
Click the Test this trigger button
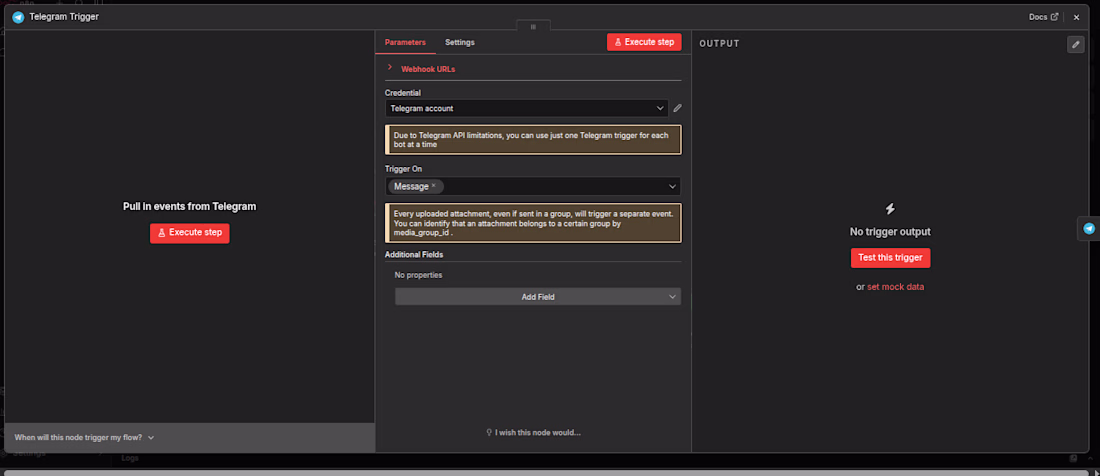point(890,257)
